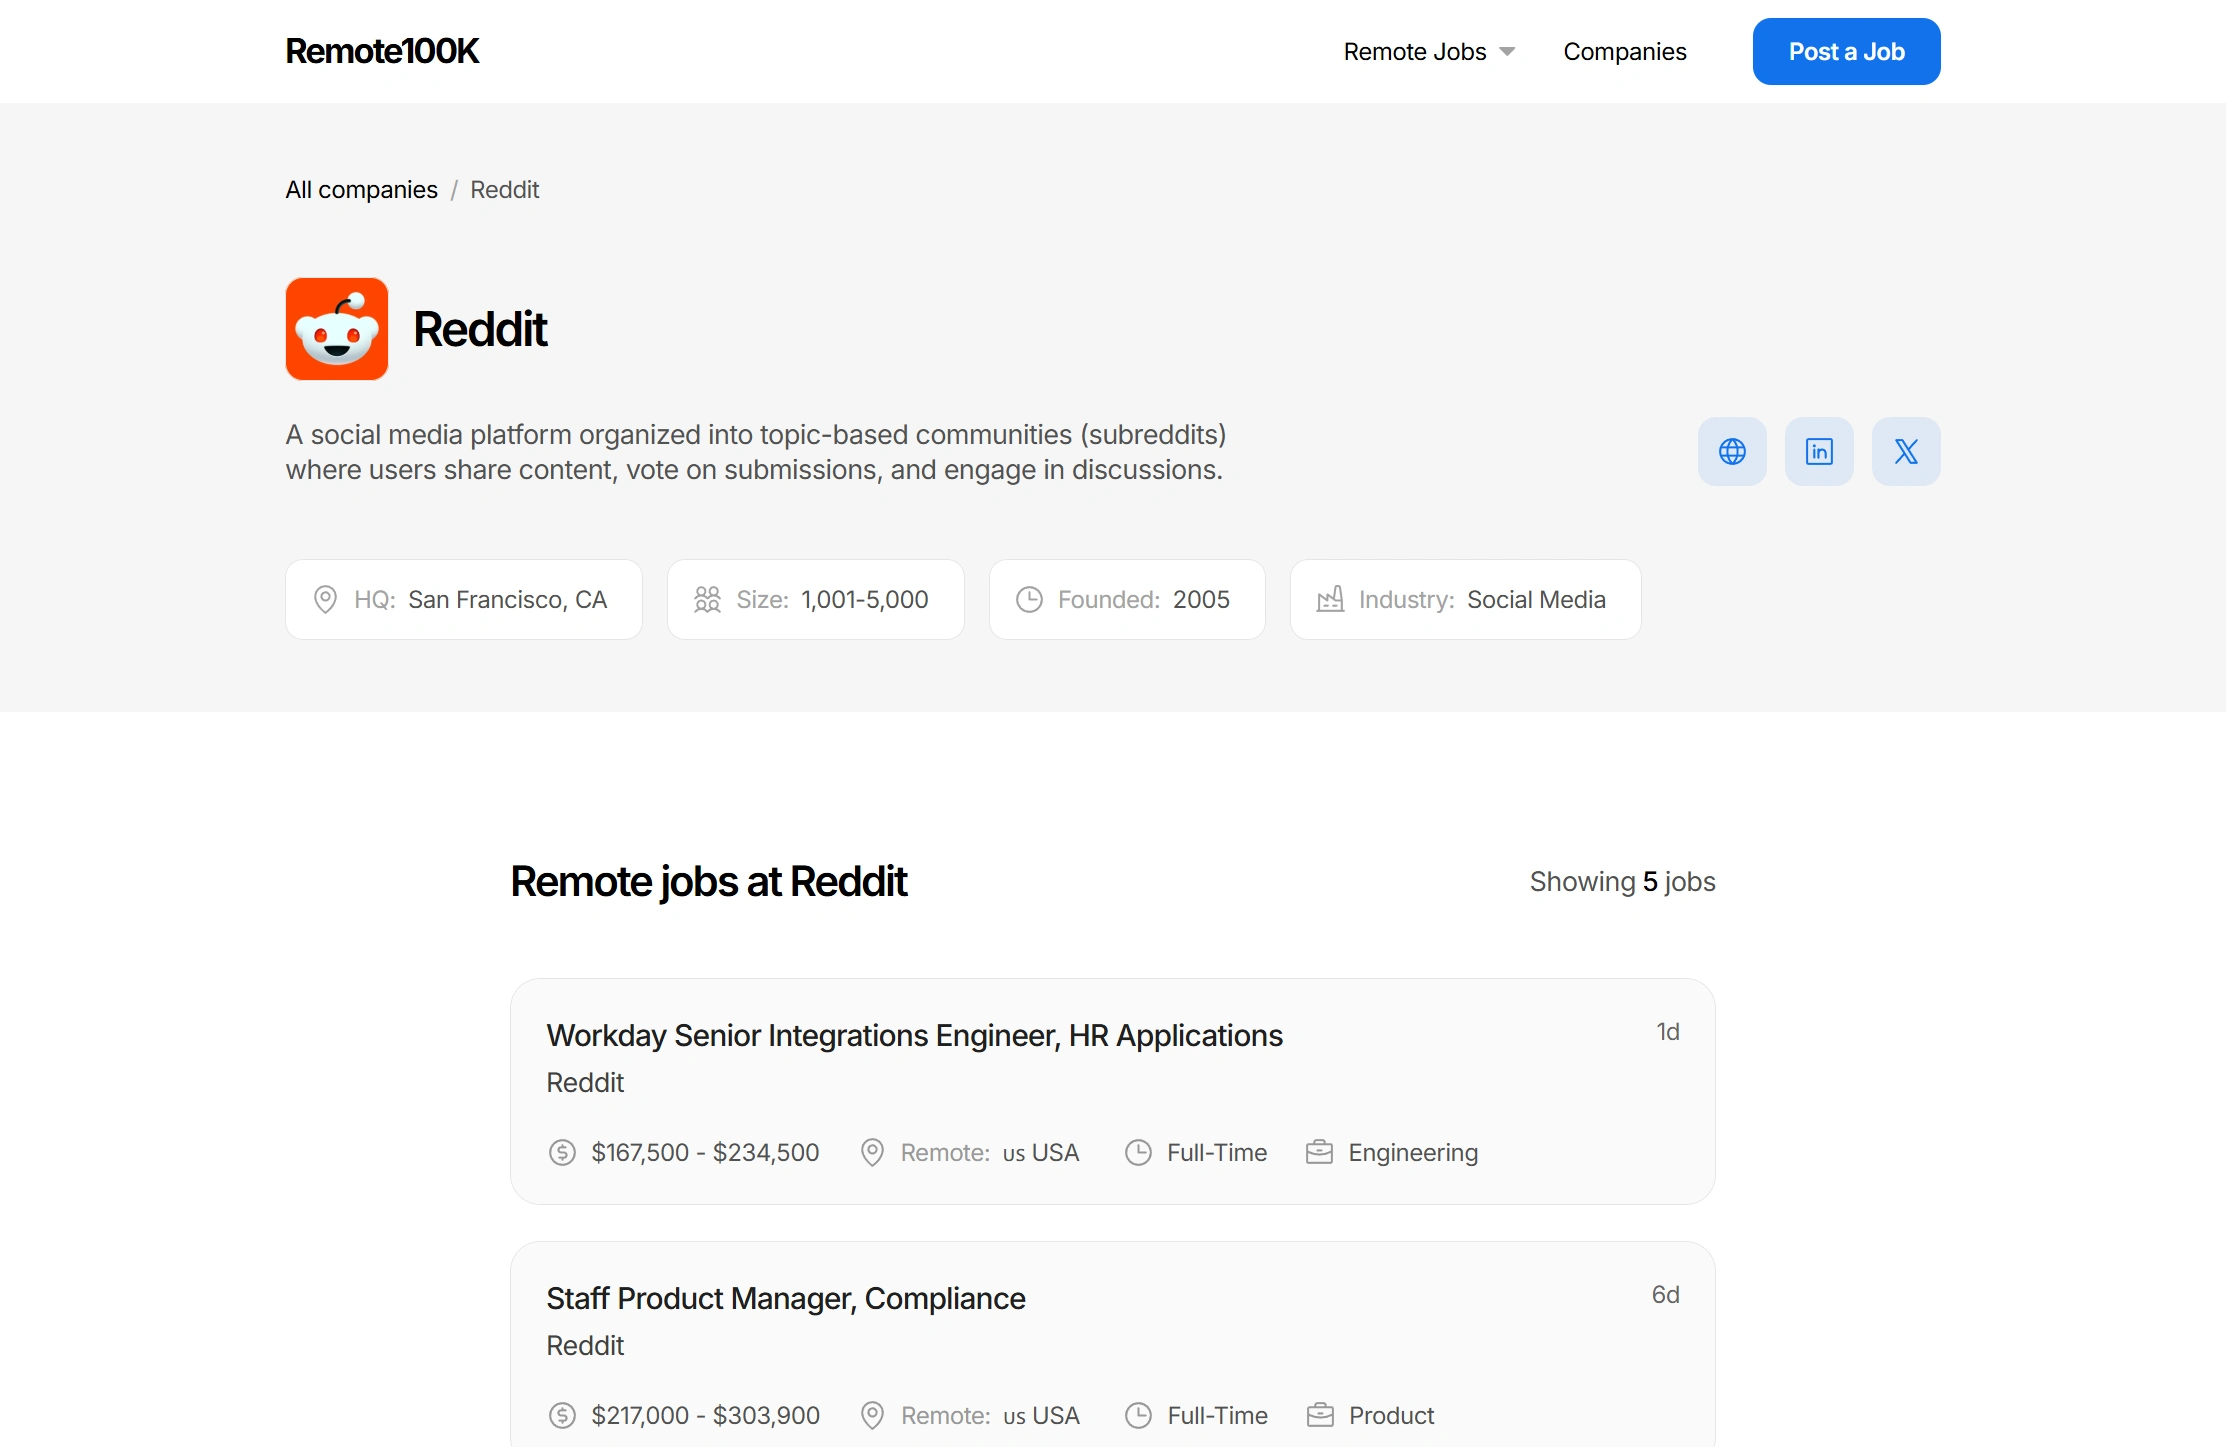Click Engineering briefcase icon on Workday job
The height and width of the screenshot is (1447, 2226).
click(x=1319, y=1152)
